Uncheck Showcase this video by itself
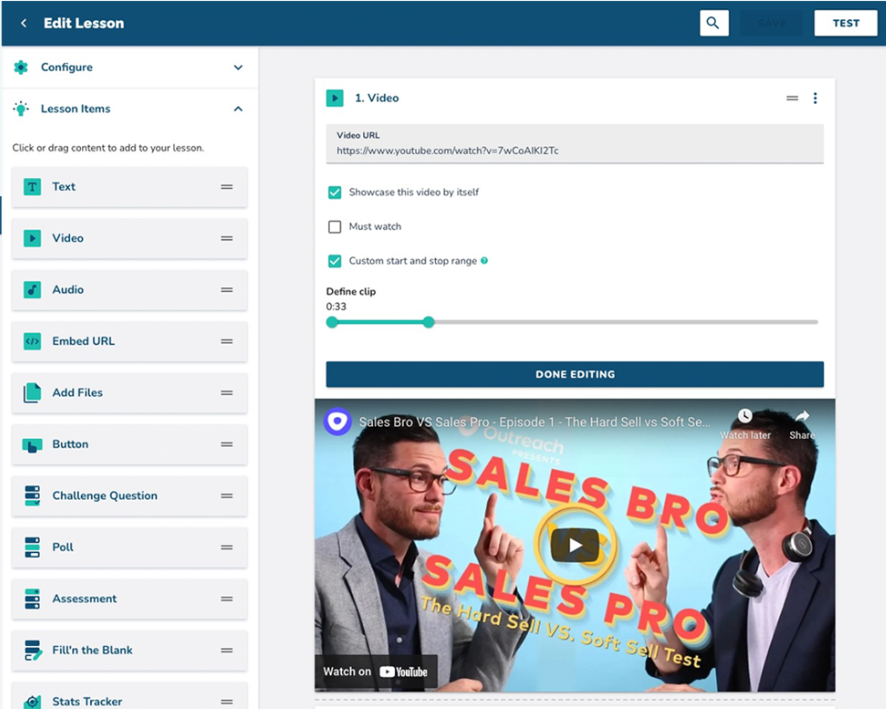This screenshot has width=886, height=718. (335, 192)
